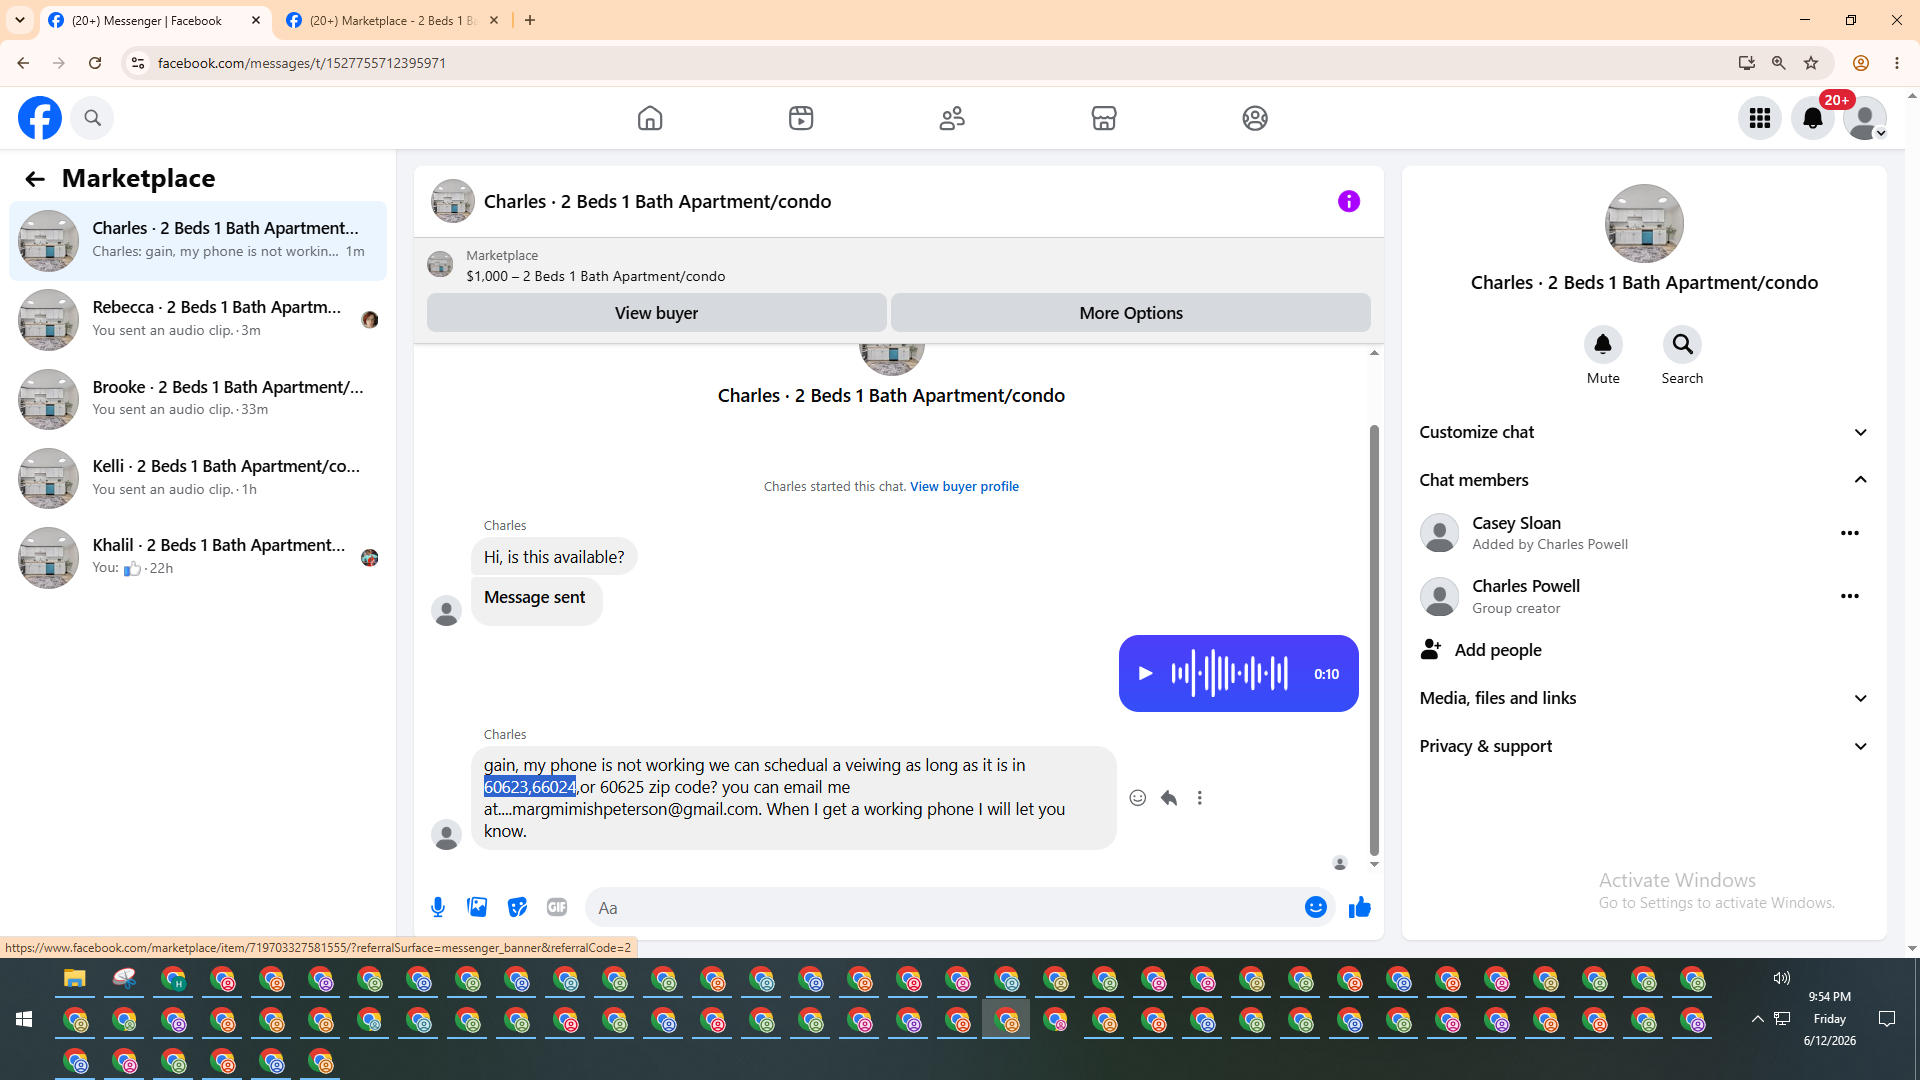1920x1080 pixels.
Task: Expand the Media, files and links section
Action: point(1644,698)
